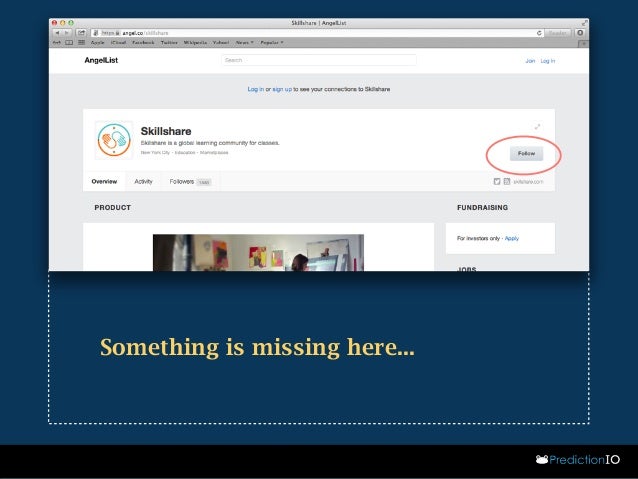This screenshot has height=479, width=638.
Task: Go forward with Safari's forward arrow
Action: [67, 33]
